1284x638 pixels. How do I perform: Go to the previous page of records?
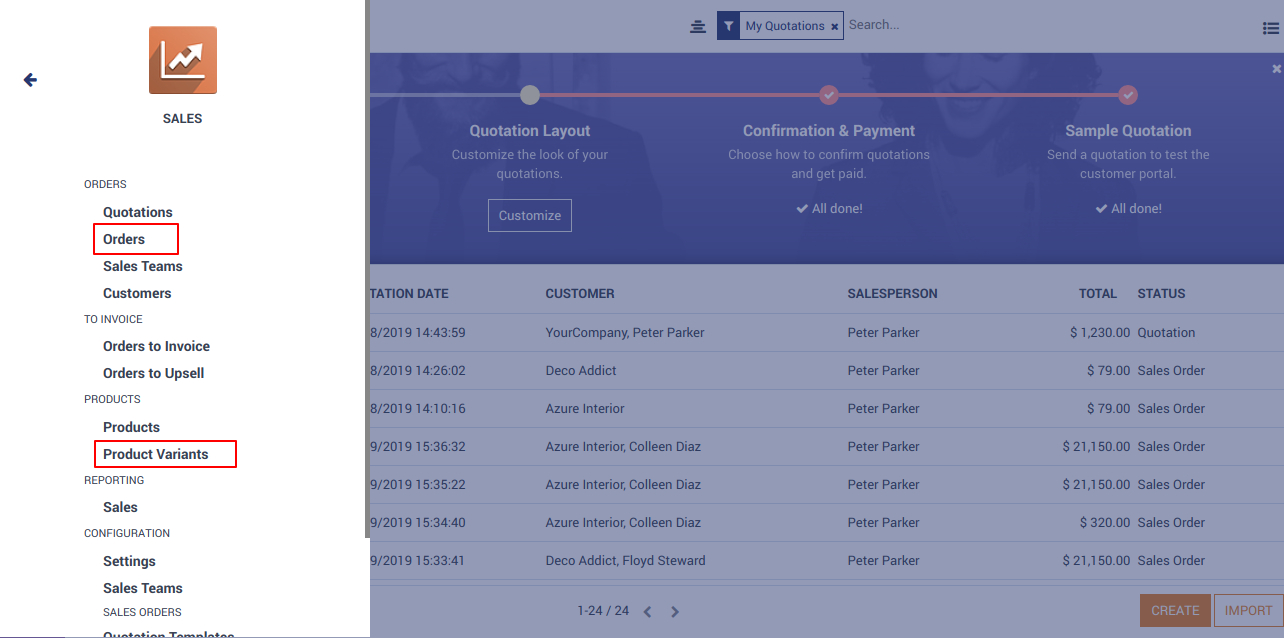647,612
